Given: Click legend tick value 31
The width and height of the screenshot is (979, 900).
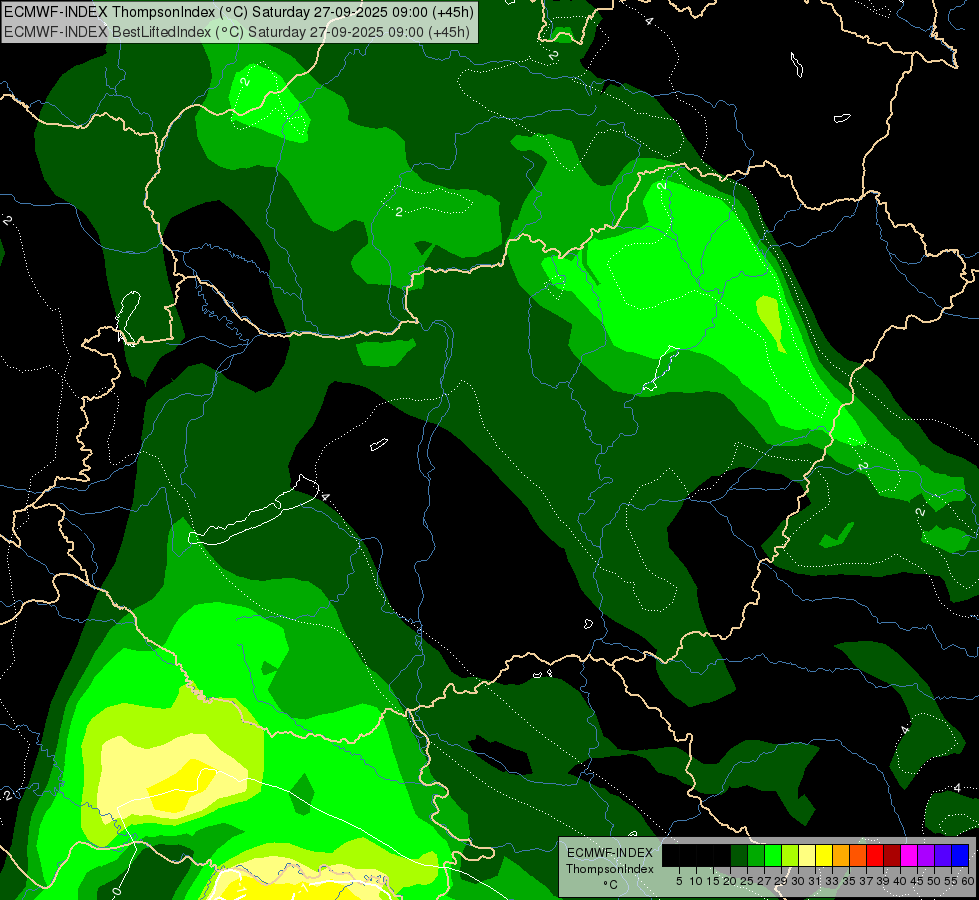Looking at the screenshot, I should pos(815,881).
